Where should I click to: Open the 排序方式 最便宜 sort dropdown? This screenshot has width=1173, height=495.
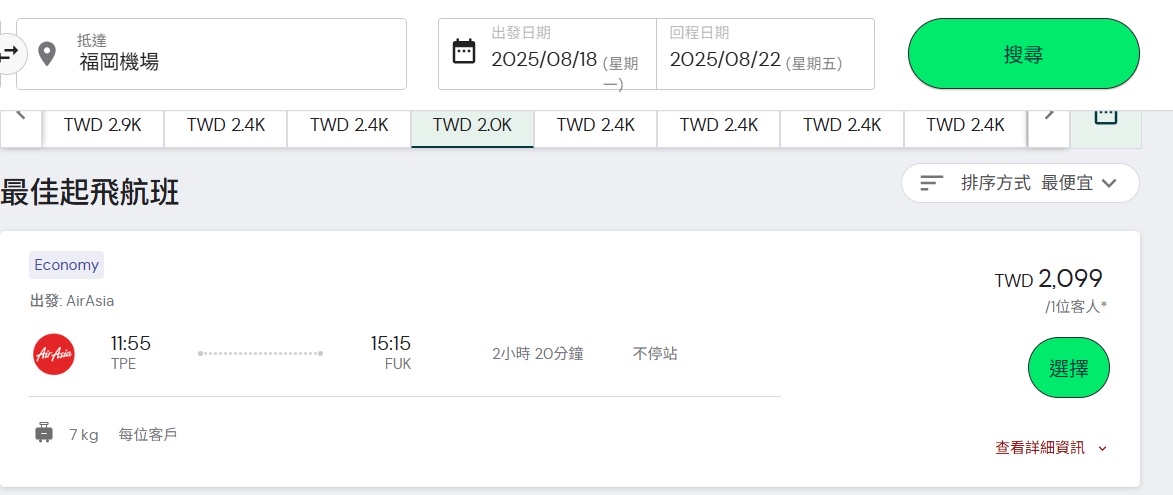1020,183
